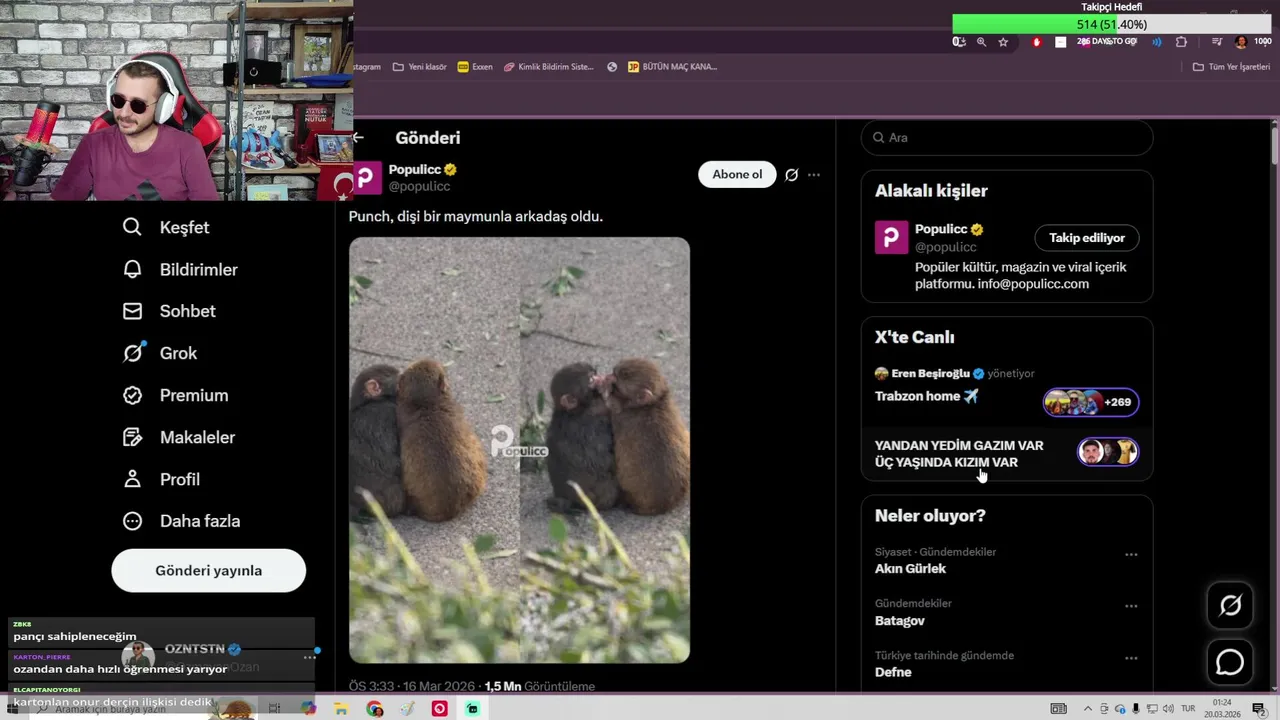Open Kimlik Bildirim Sistemi bookmark
The image size is (1280, 720).
pyautogui.click(x=549, y=67)
